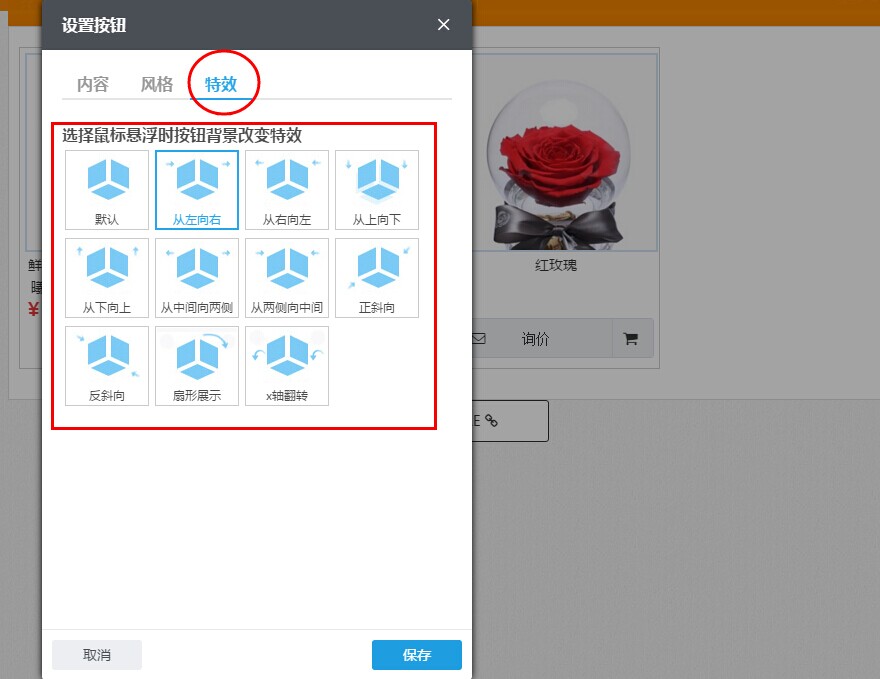Viewport: 880px width, 679px height.
Task: Click the shopping cart icon
Action: click(631, 339)
